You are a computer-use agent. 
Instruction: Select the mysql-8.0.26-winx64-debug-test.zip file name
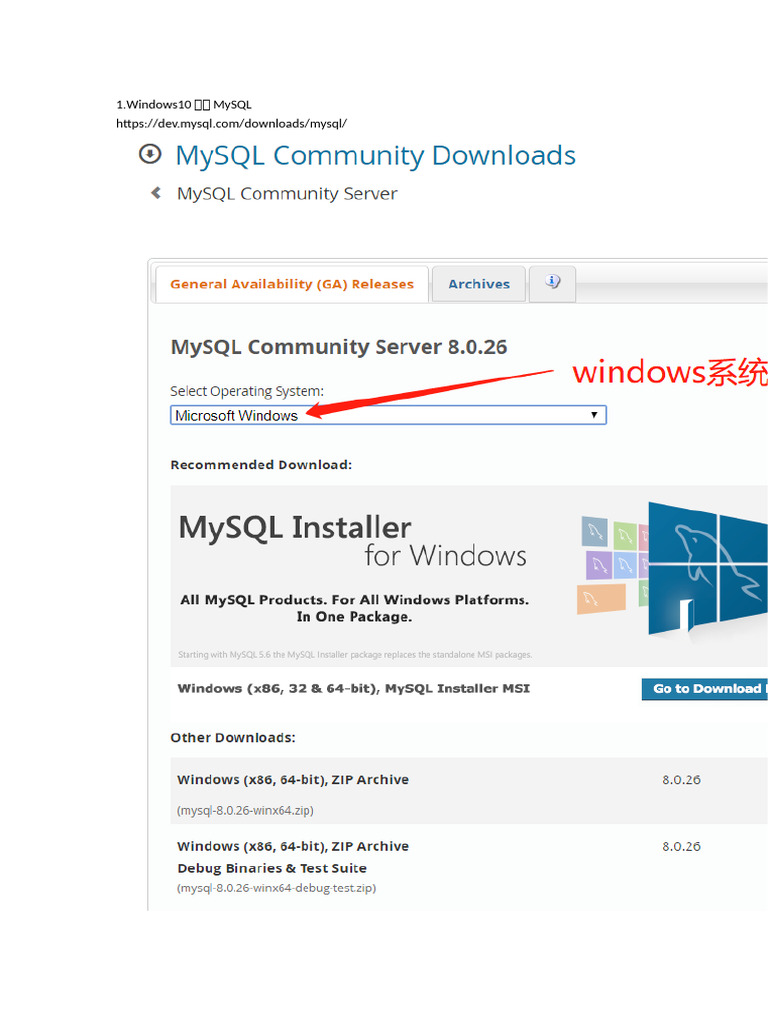click(x=276, y=888)
